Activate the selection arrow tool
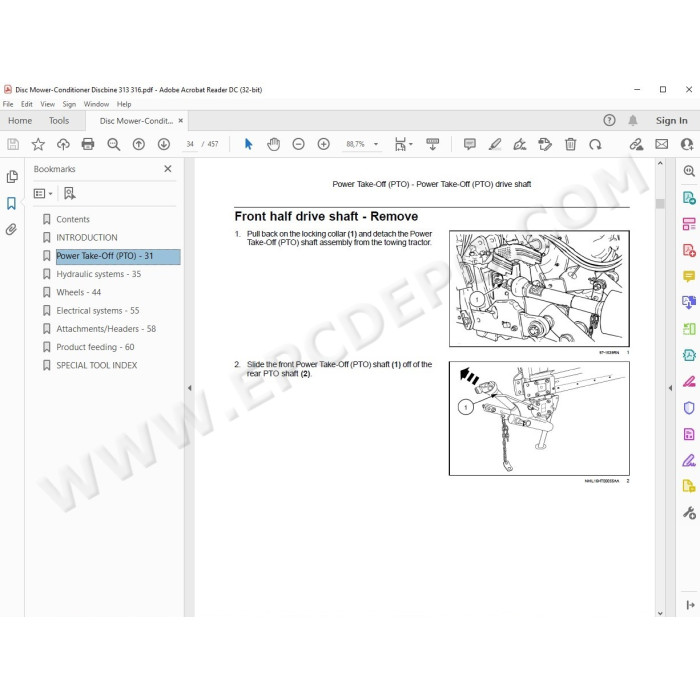700x700 pixels. click(249, 144)
